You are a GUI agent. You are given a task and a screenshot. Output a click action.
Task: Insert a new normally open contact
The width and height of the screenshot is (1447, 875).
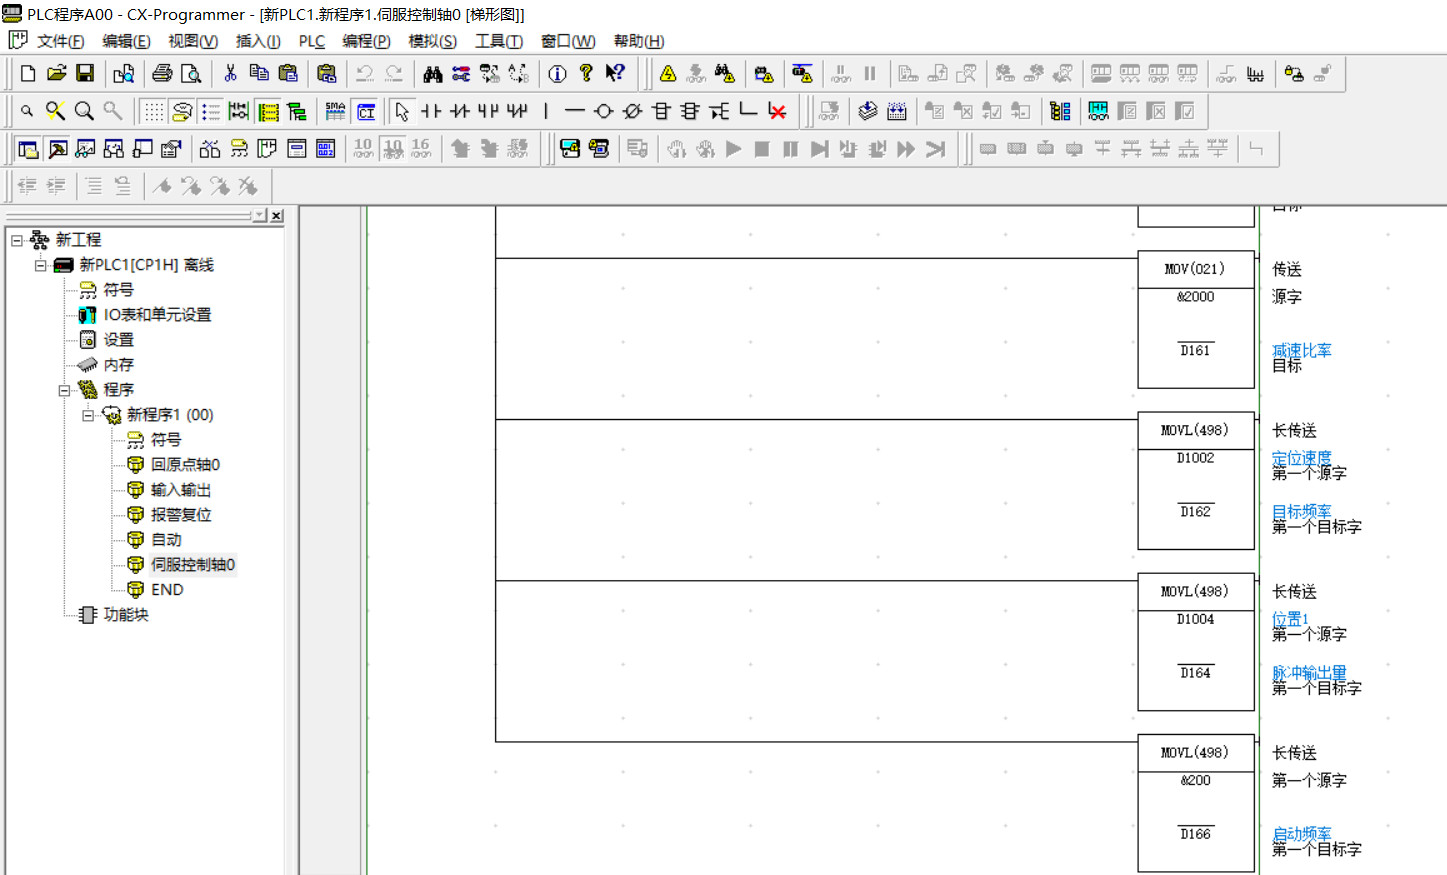pos(431,111)
